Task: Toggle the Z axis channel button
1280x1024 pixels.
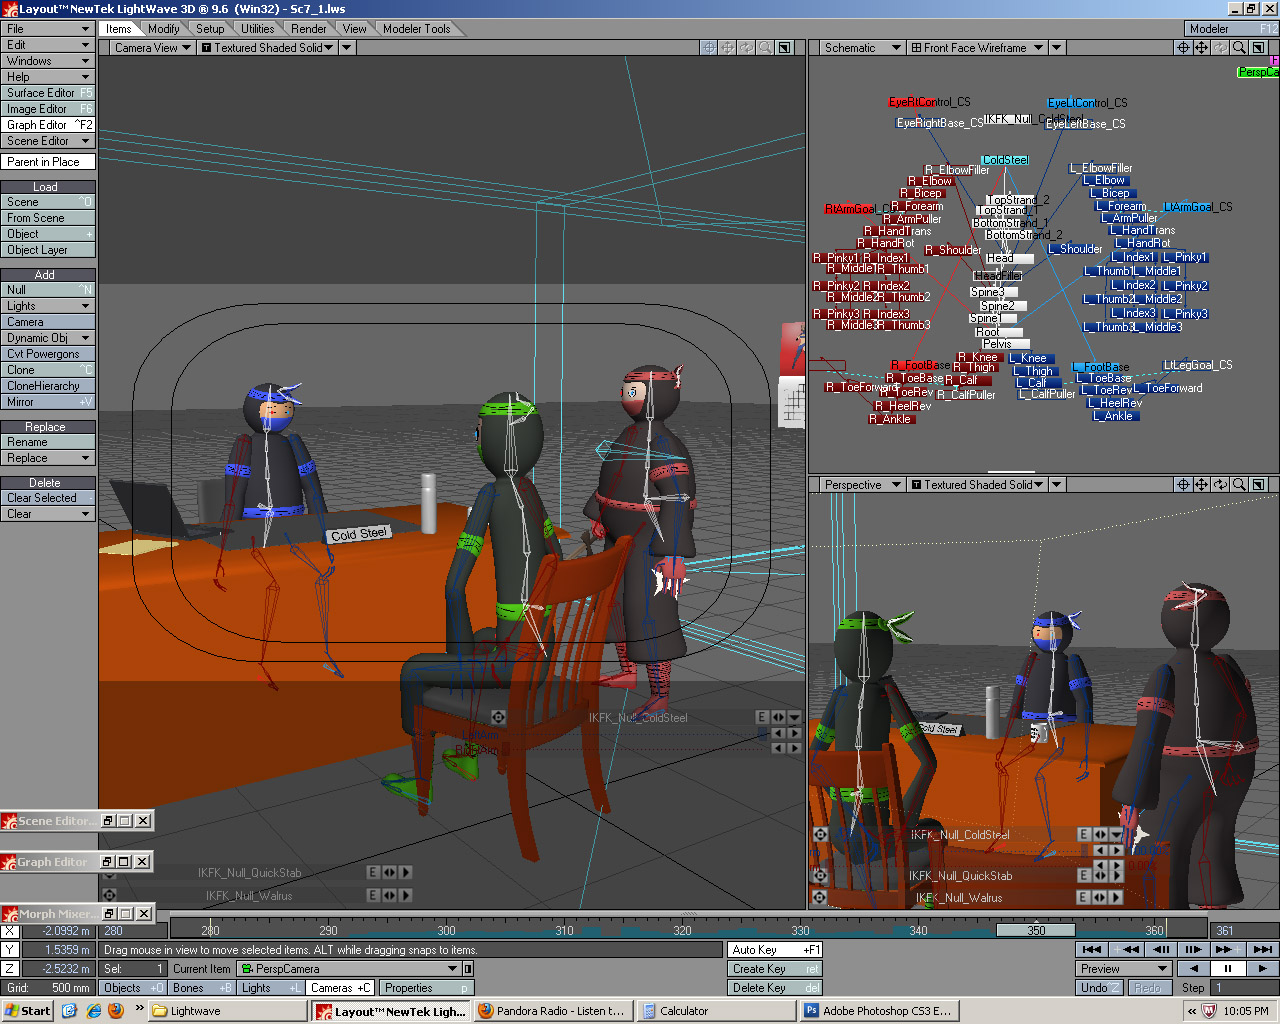Action: 9,968
